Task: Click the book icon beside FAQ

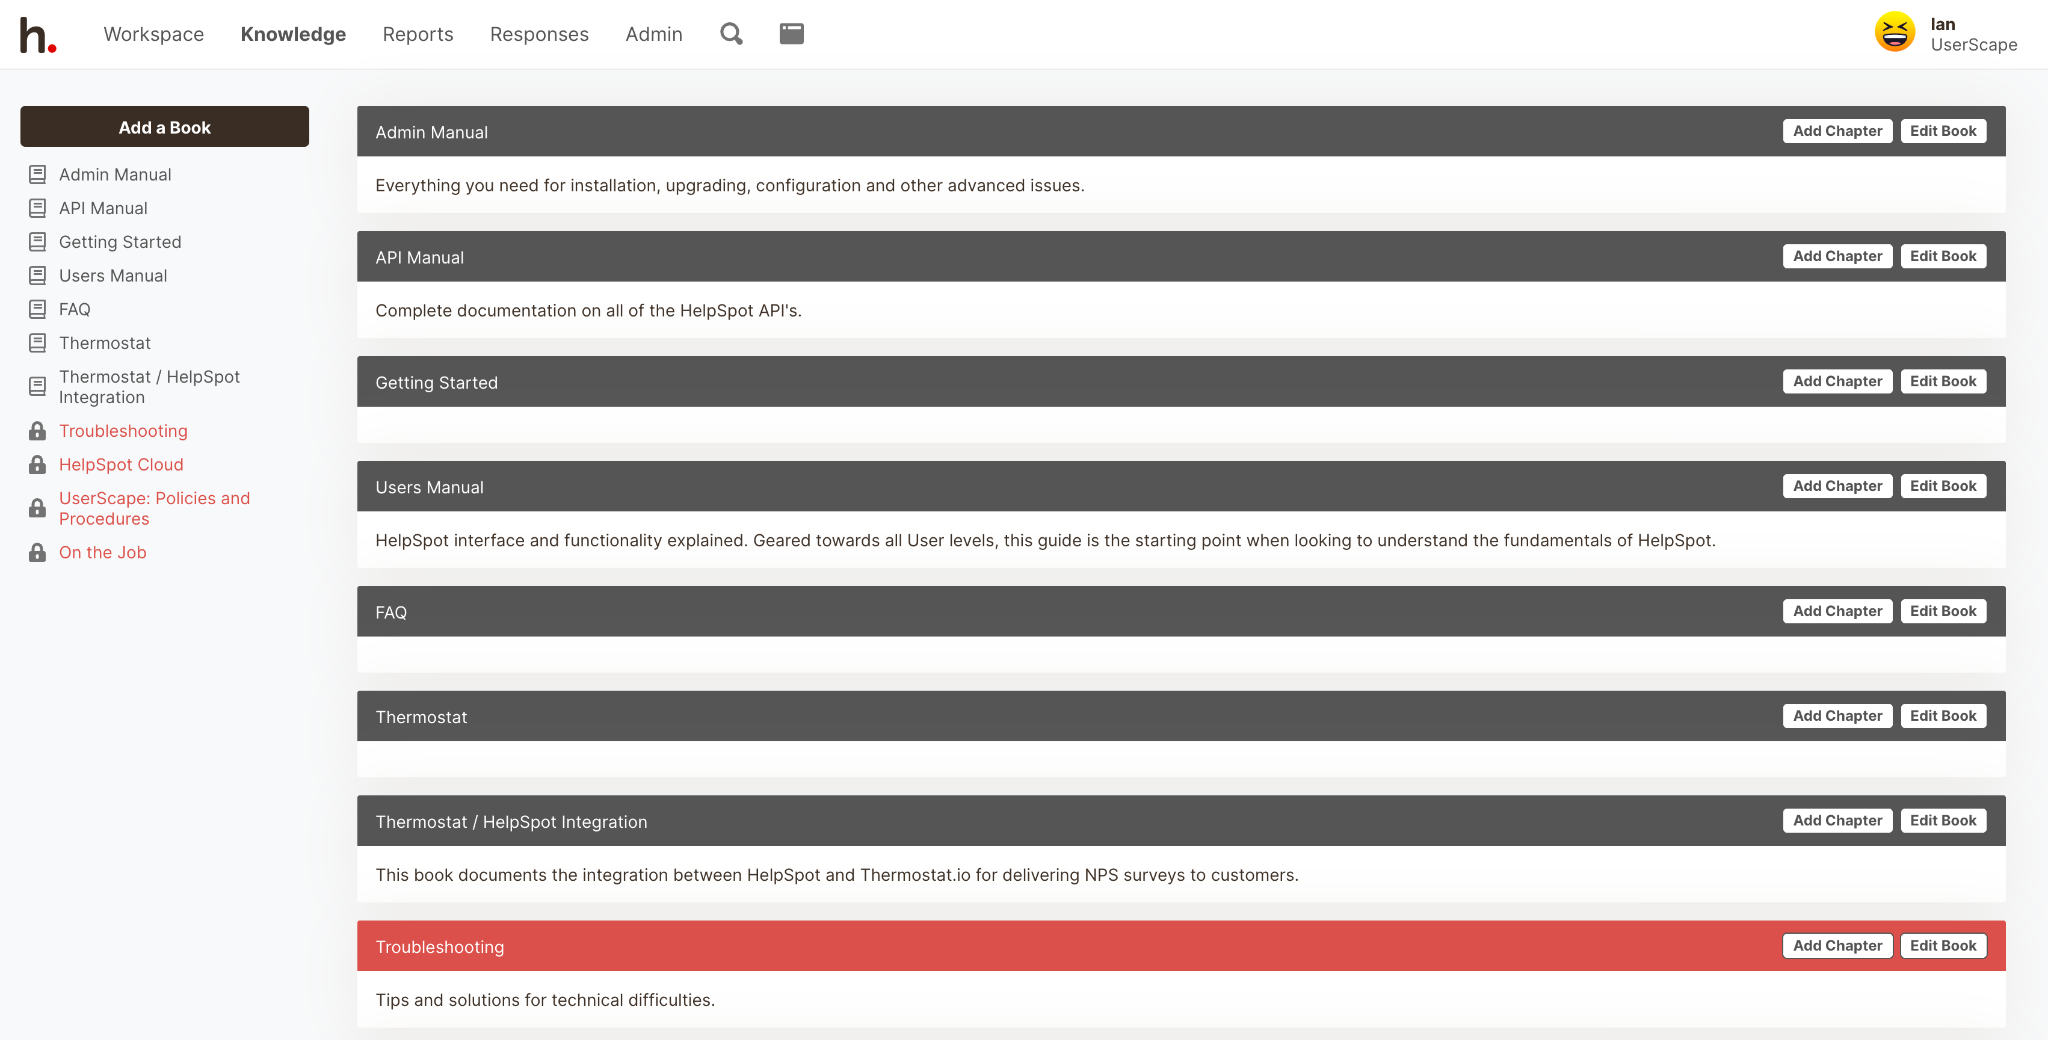Action: (37, 310)
